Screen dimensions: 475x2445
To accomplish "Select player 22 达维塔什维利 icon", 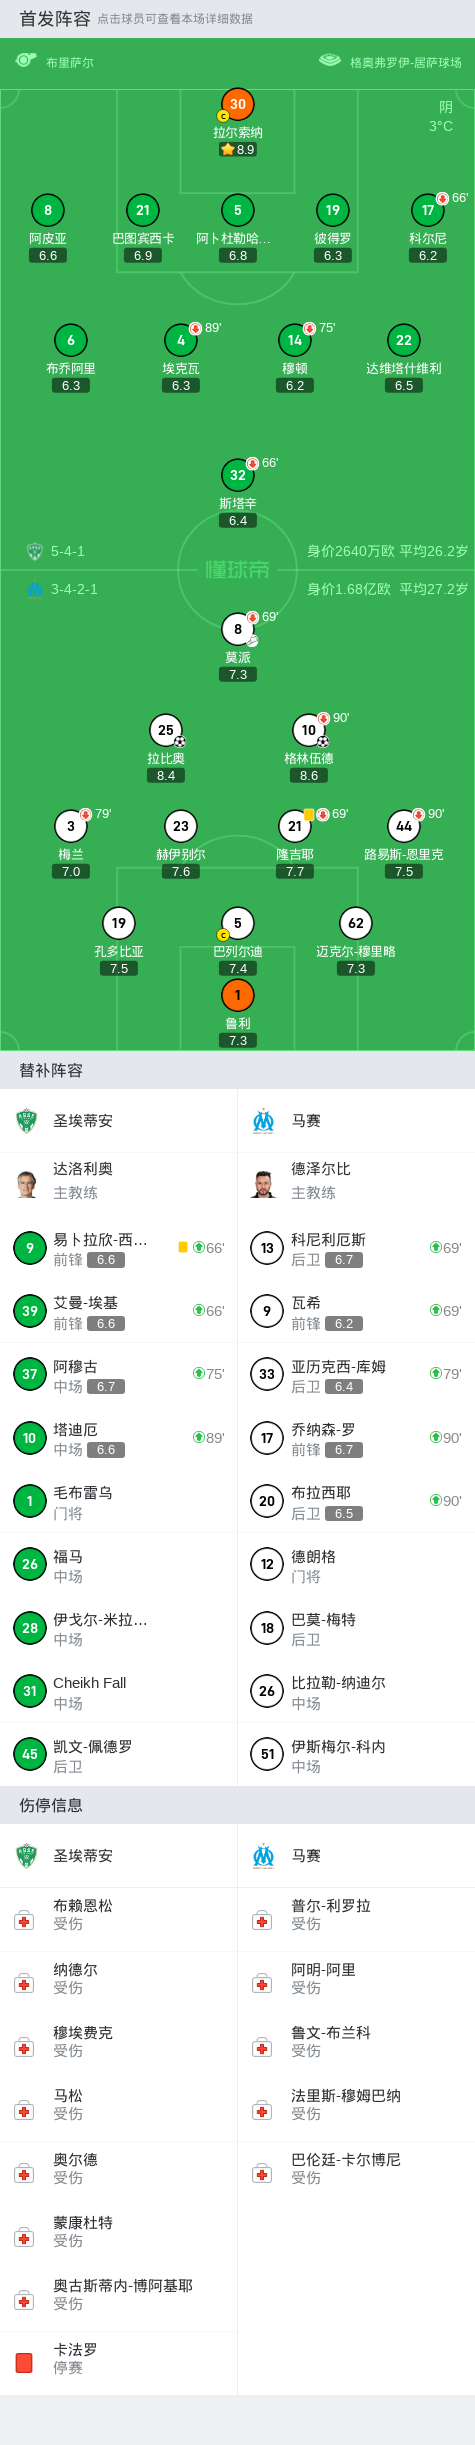I will coord(404,340).
